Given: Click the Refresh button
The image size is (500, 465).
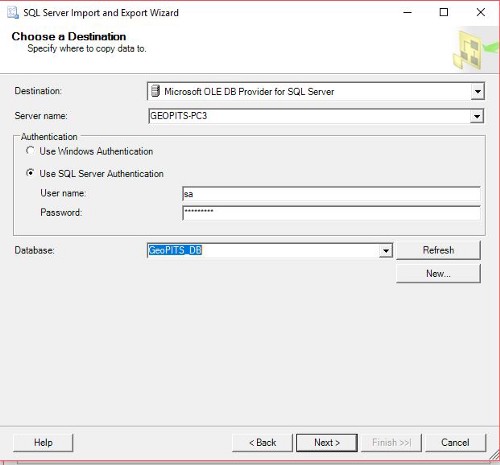Looking at the screenshot, I should tap(438, 250).
